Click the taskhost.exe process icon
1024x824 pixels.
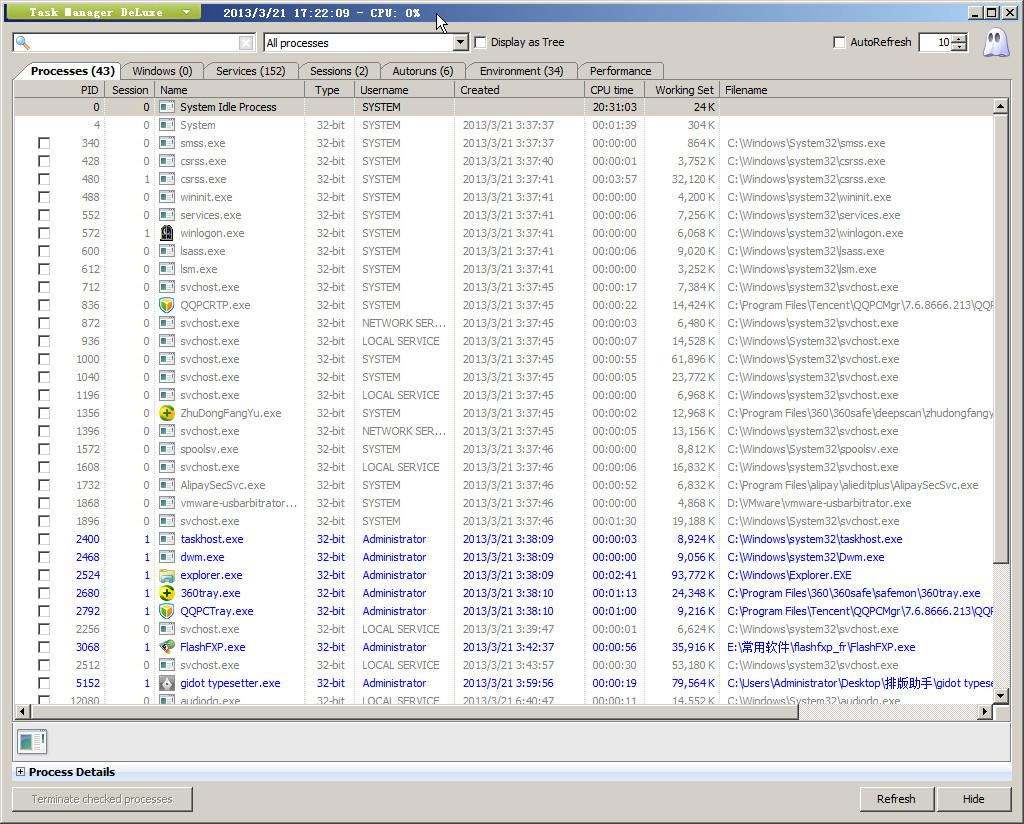[167, 539]
